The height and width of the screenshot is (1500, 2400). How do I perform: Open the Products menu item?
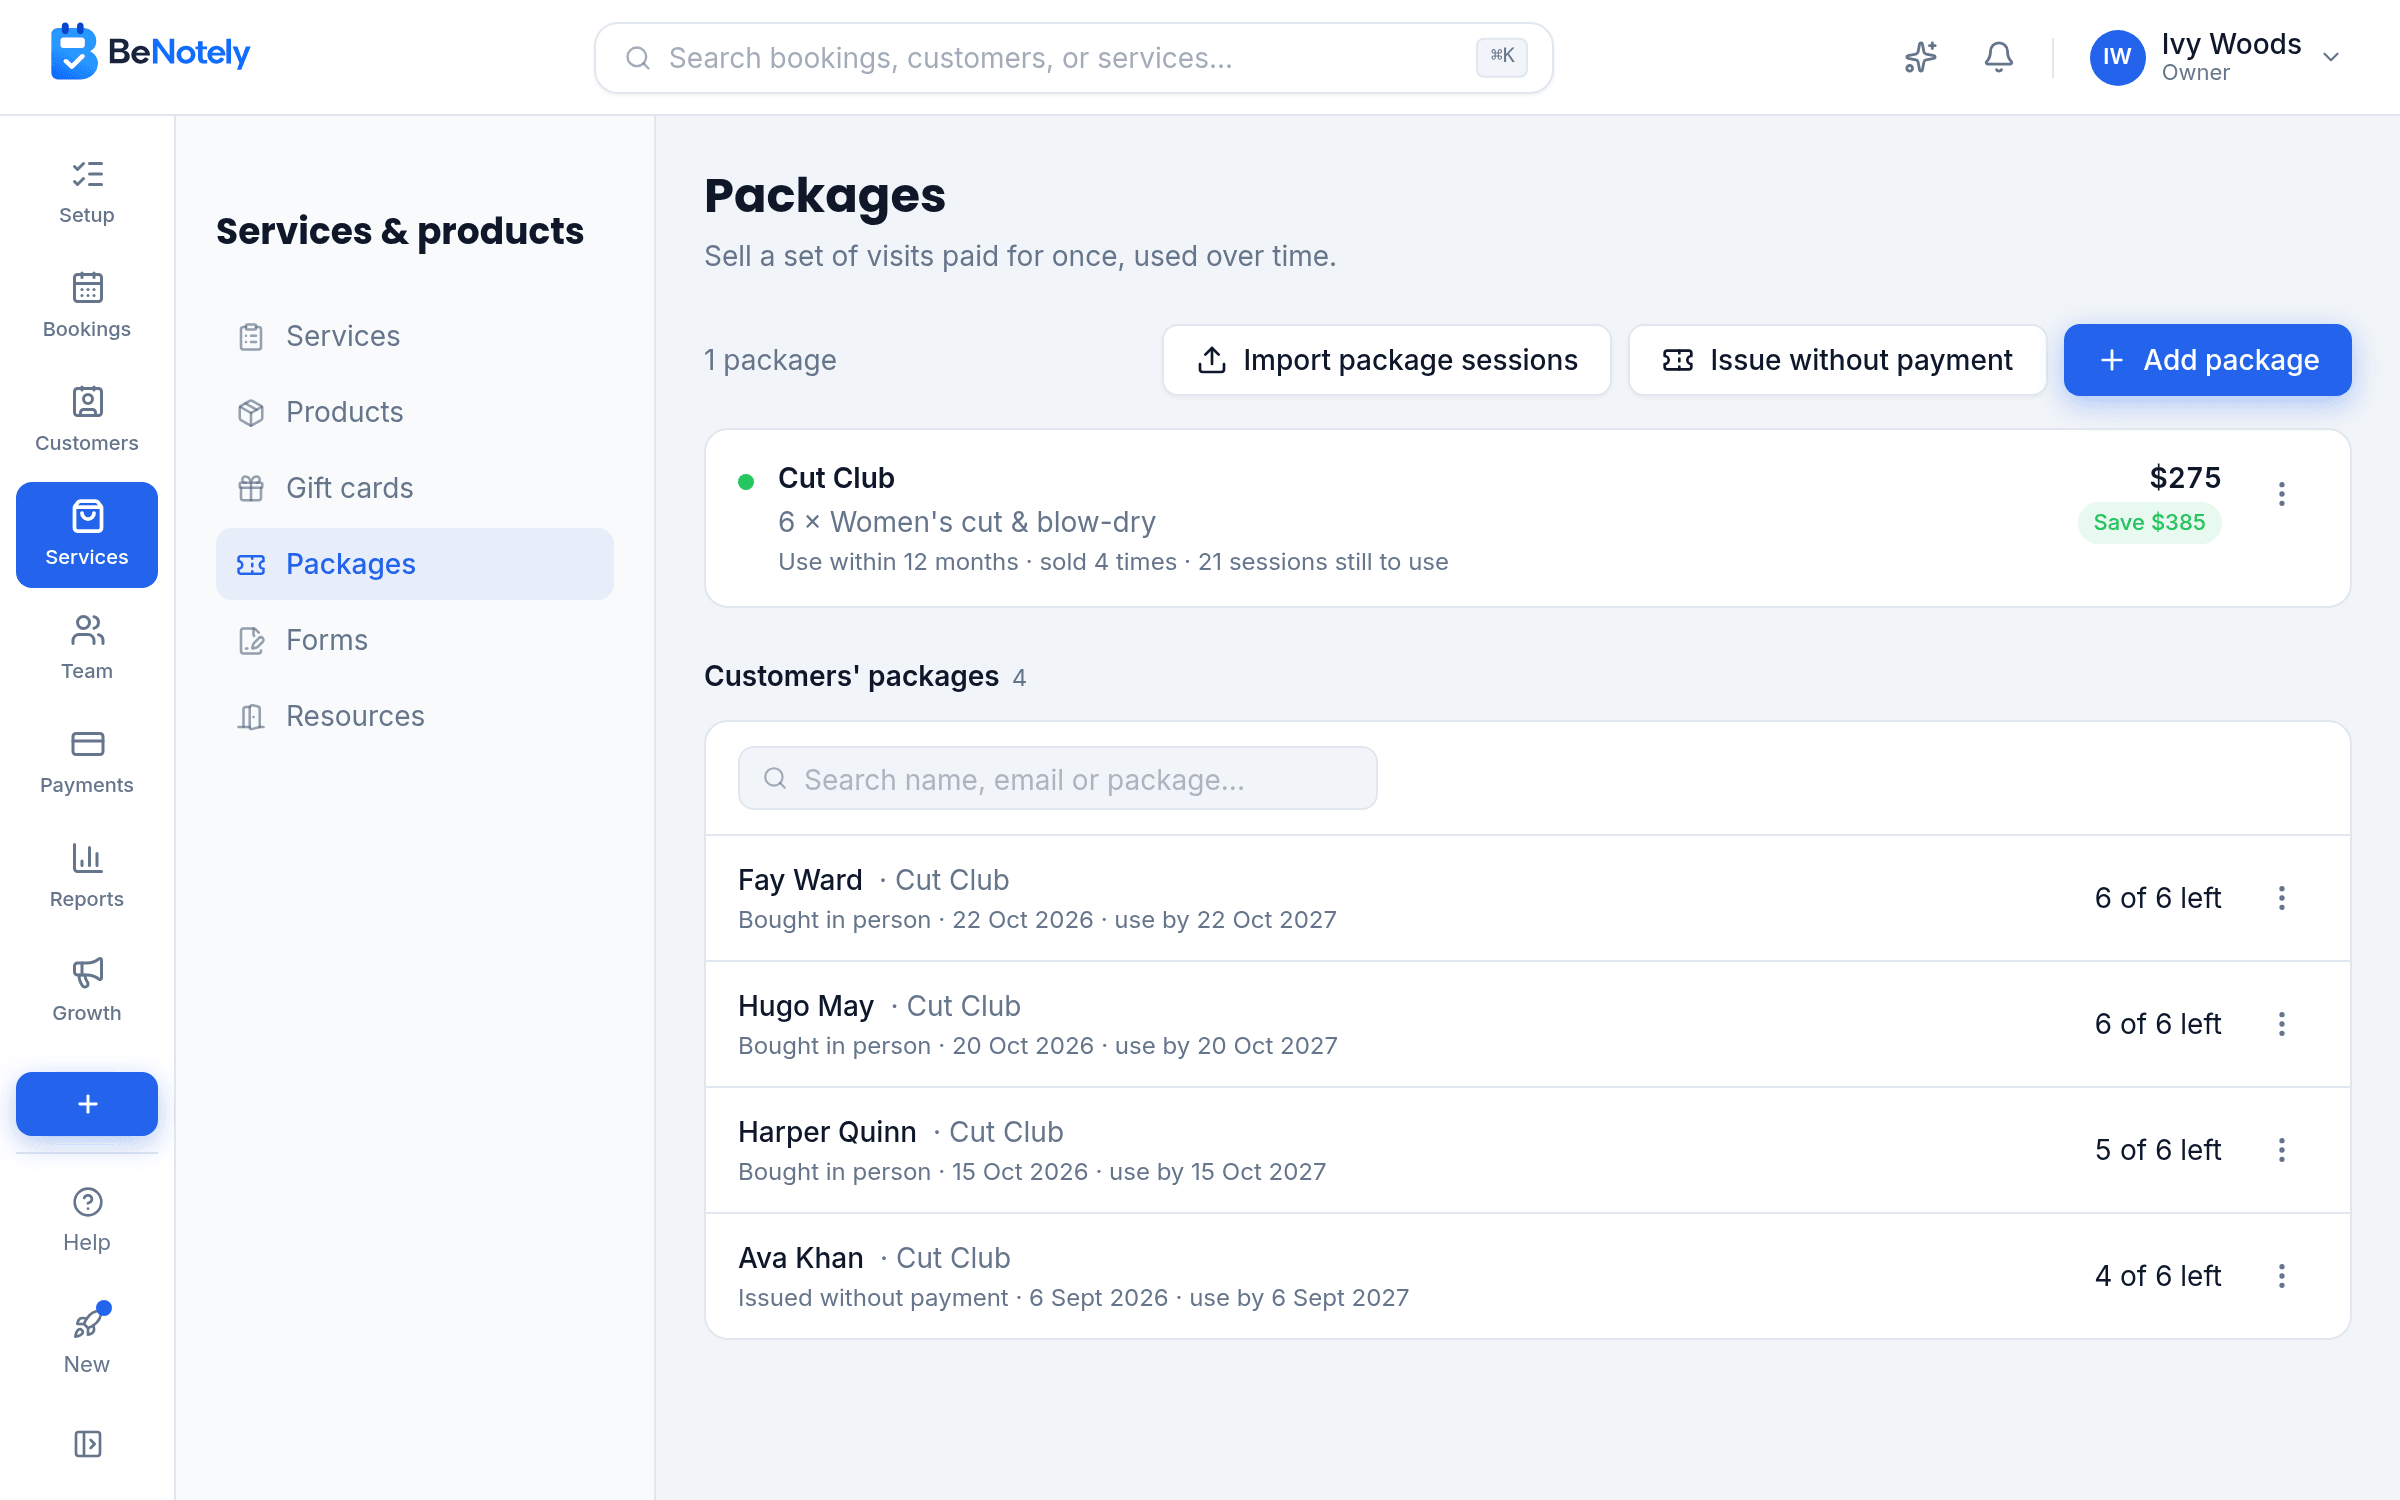415,412
